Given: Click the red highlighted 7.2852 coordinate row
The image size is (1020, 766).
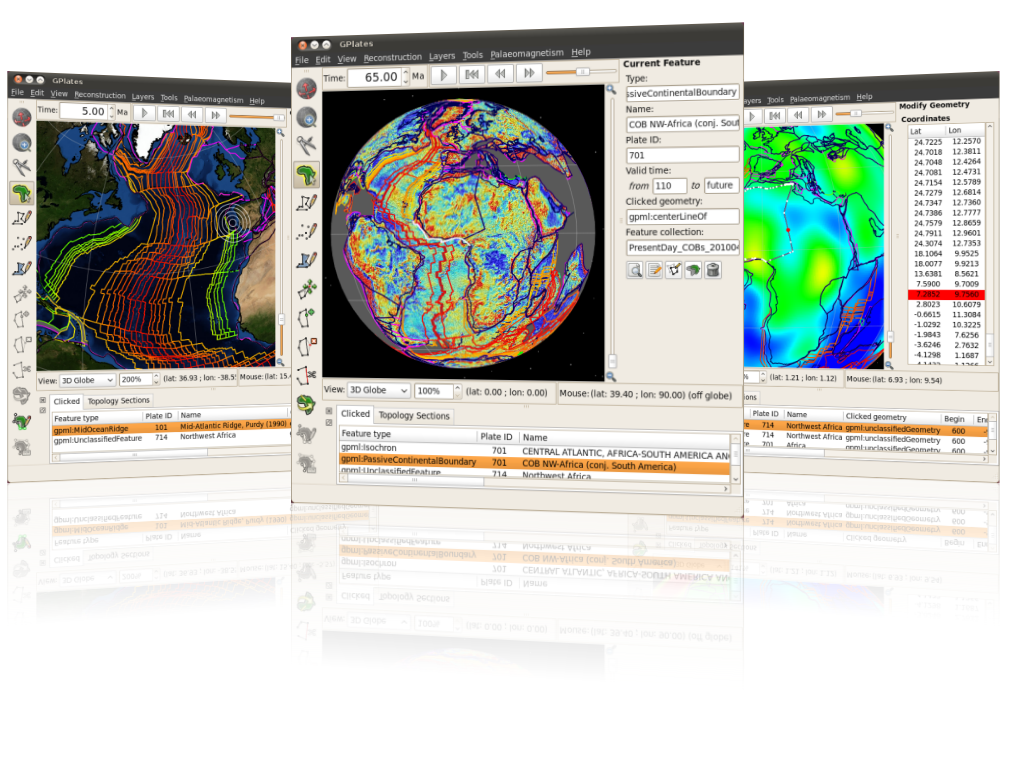Looking at the screenshot, I should pyautogui.click(x=946, y=294).
